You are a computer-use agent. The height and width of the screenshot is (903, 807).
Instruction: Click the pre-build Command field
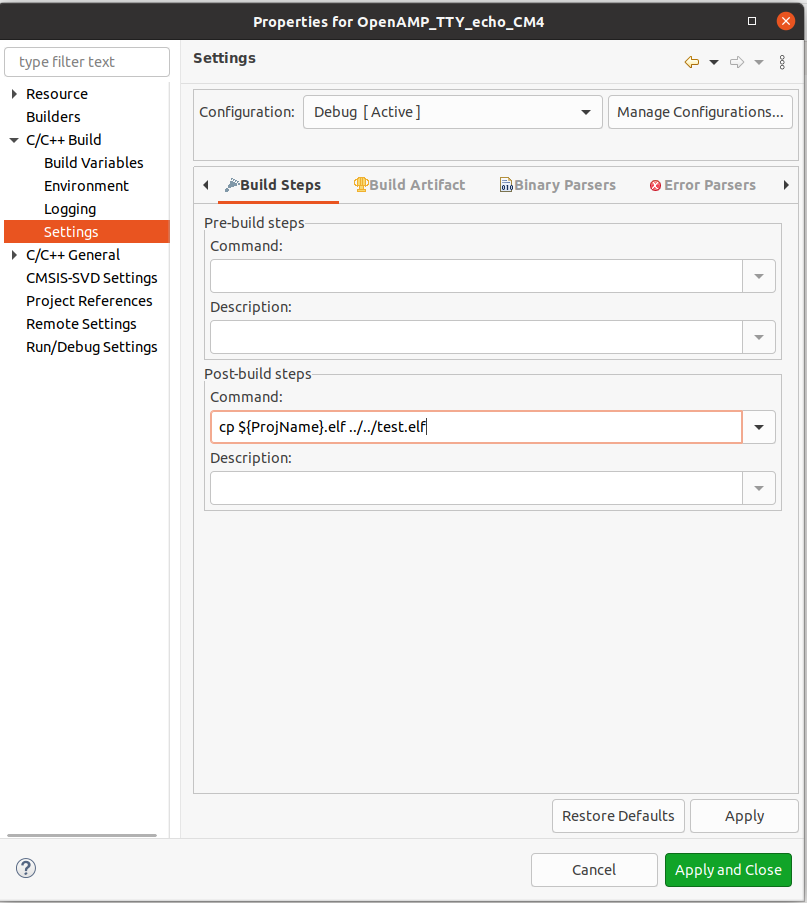coord(476,276)
